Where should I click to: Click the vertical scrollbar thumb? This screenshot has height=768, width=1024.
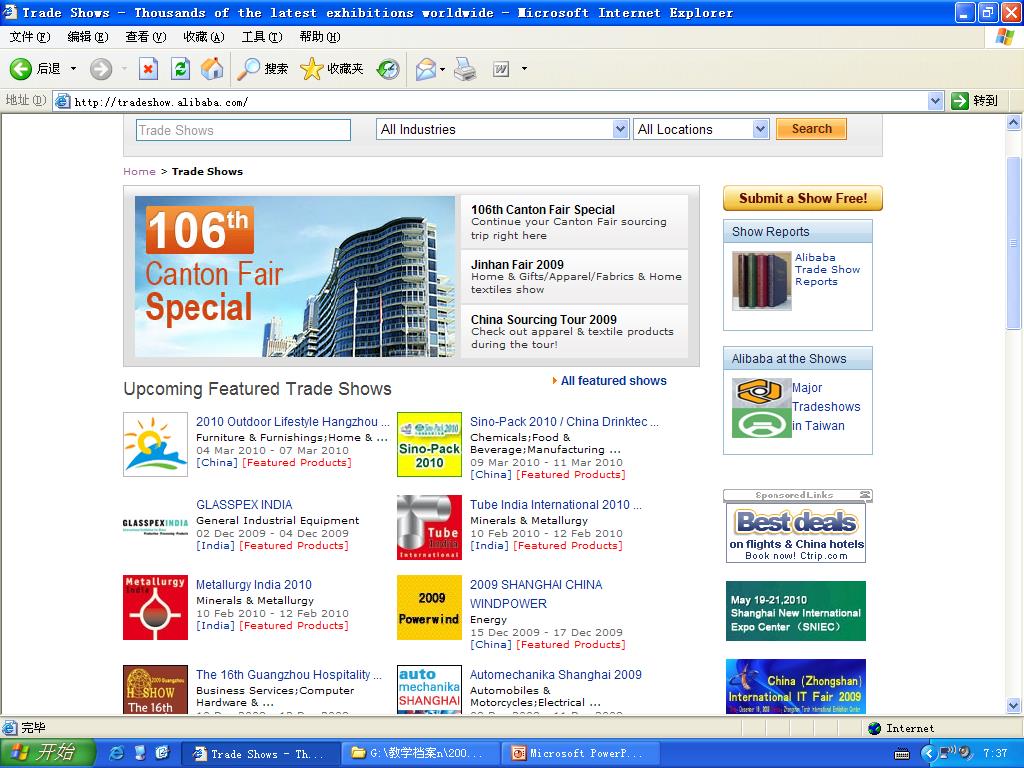tap(1014, 243)
